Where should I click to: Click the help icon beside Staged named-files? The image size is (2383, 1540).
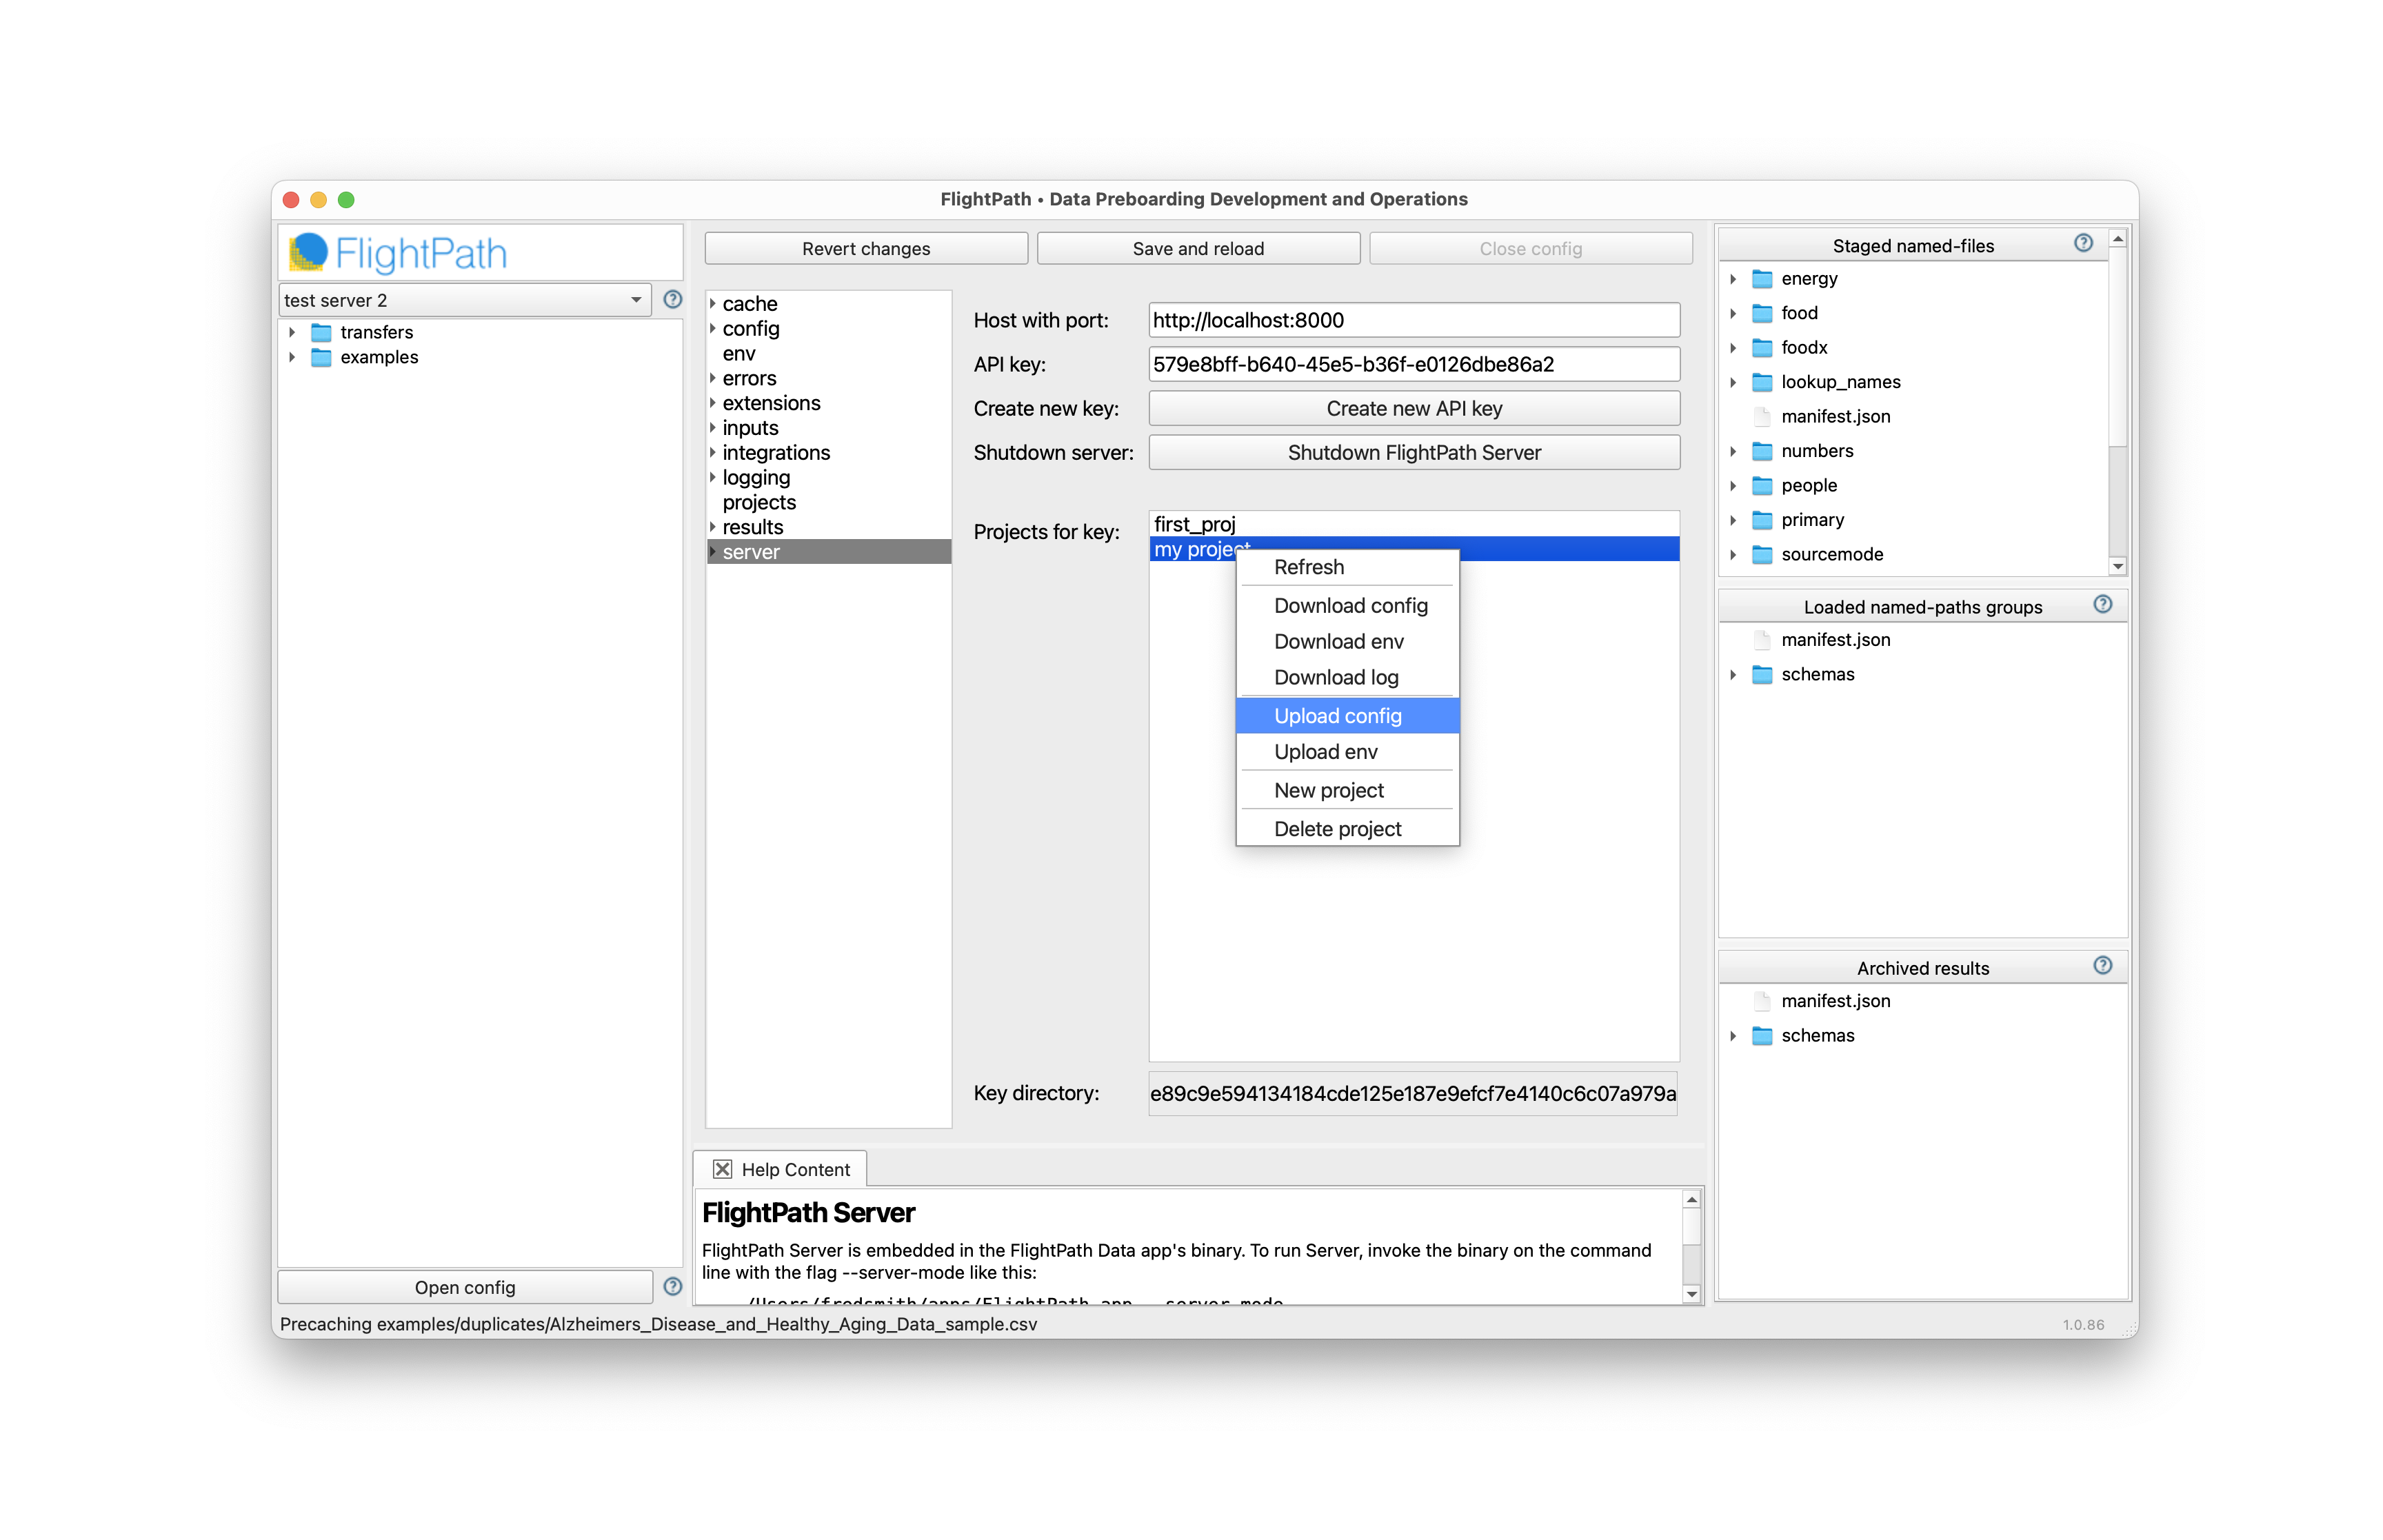point(2083,243)
